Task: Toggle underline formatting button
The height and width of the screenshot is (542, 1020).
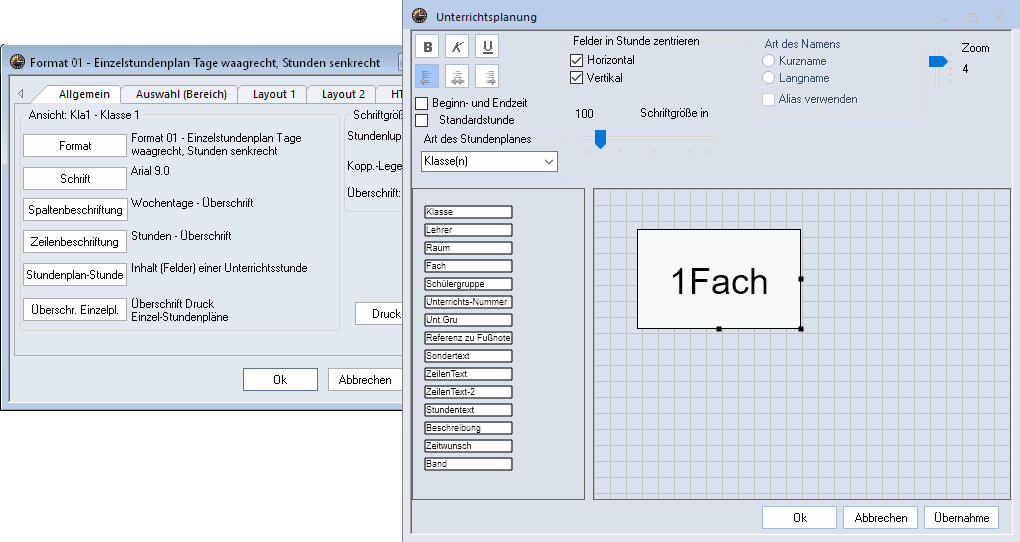Action: (x=487, y=47)
